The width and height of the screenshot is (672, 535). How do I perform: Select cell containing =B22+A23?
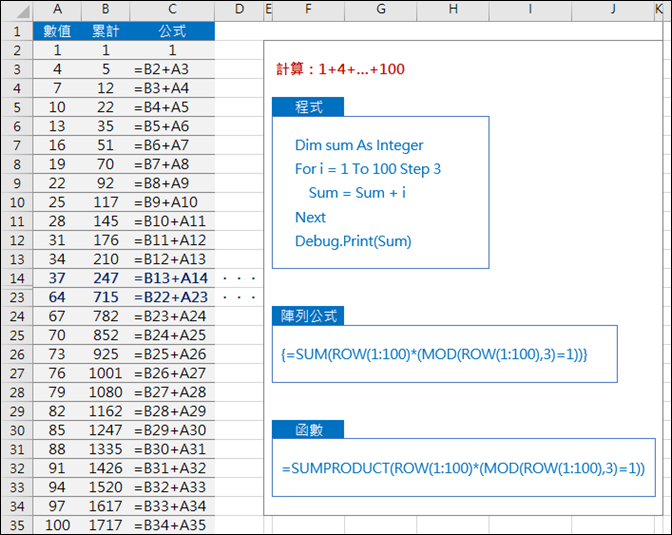[x=172, y=297]
